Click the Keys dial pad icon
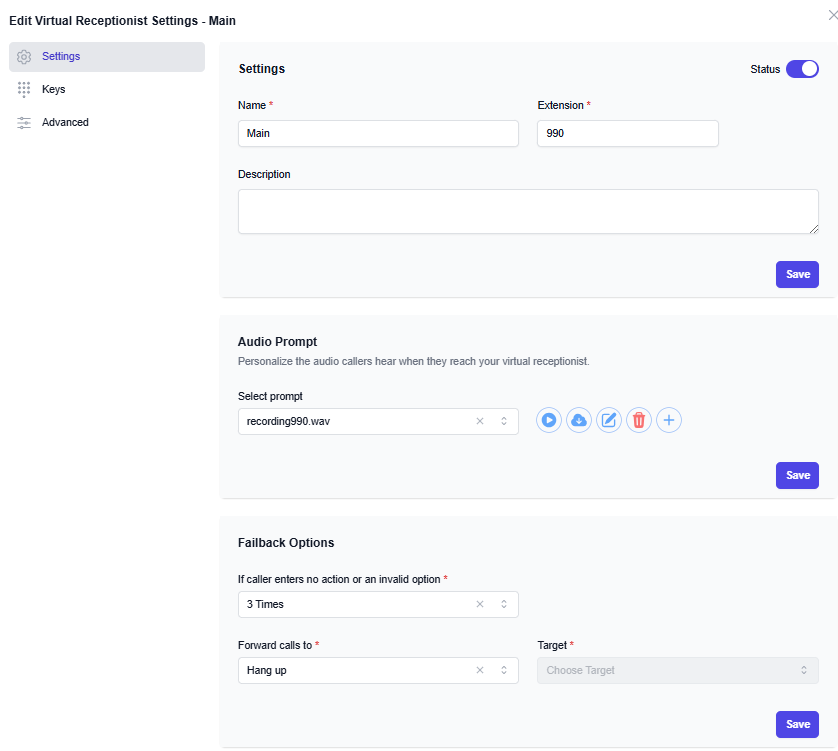 pyautogui.click(x=24, y=89)
